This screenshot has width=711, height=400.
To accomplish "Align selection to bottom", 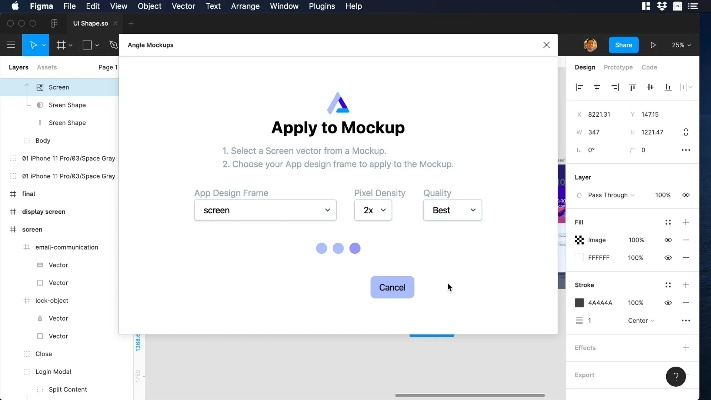I will (x=668, y=87).
